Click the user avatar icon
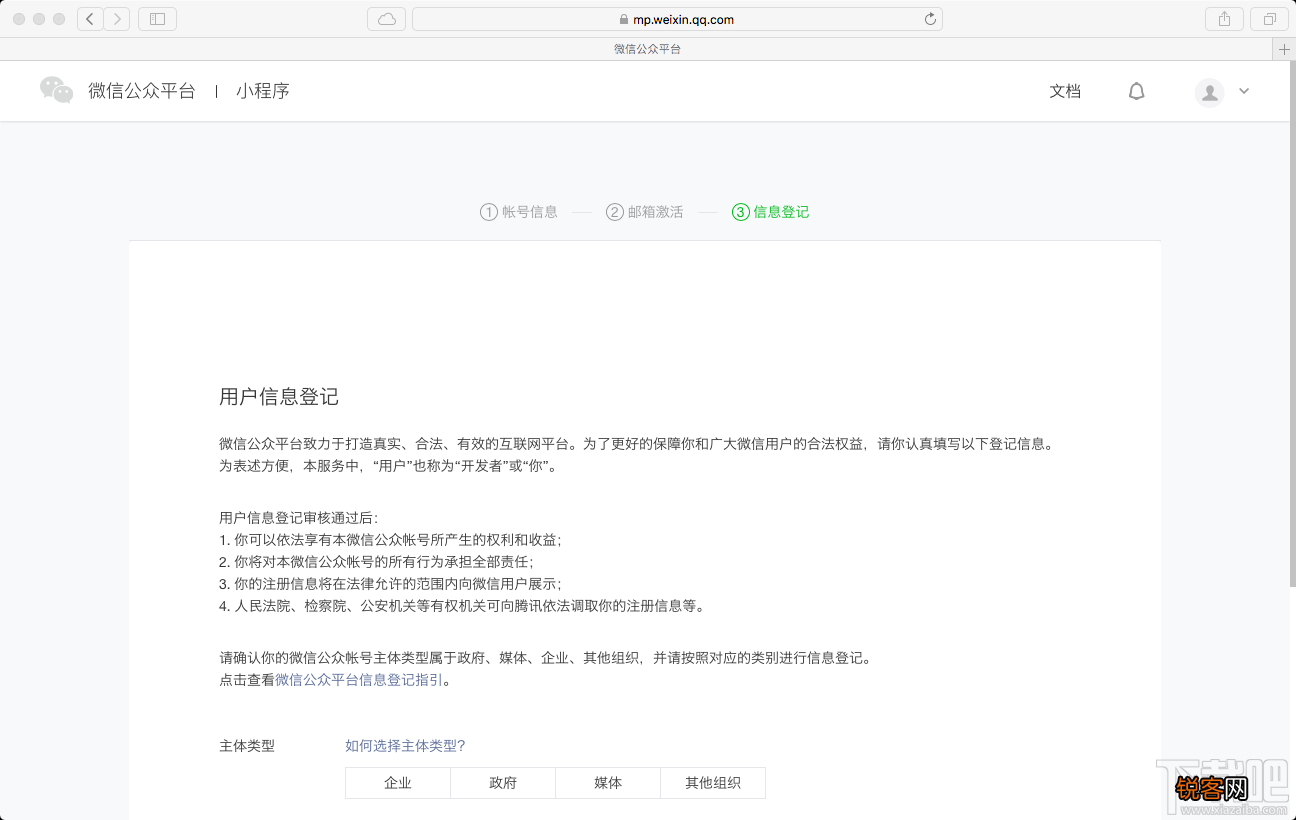Image resolution: width=1296 pixels, height=820 pixels. coord(1210,92)
